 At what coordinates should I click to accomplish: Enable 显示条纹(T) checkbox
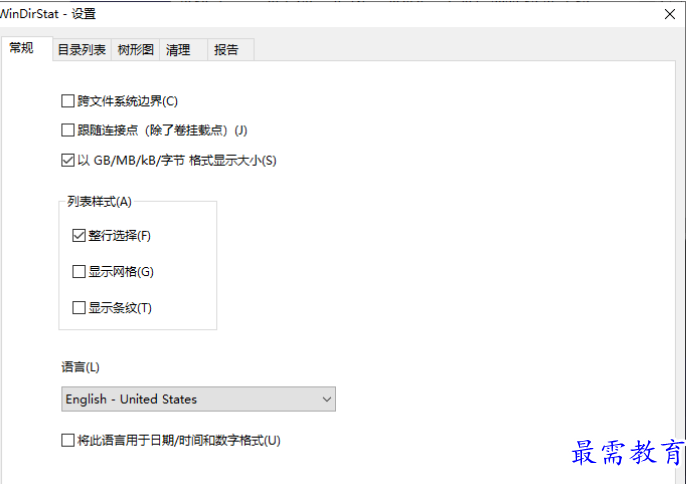pos(79,308)
